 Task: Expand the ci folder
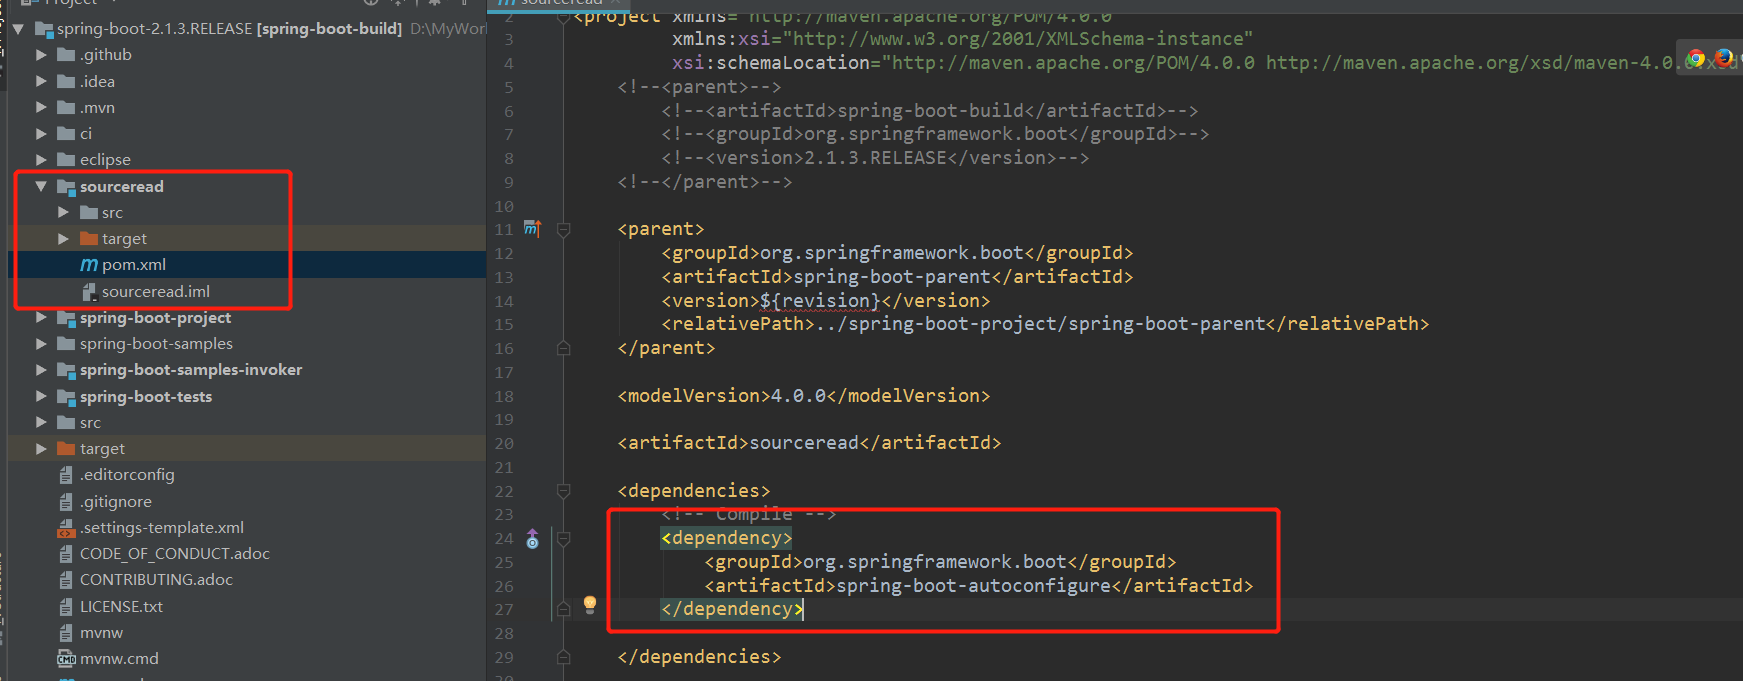(41, 133)
